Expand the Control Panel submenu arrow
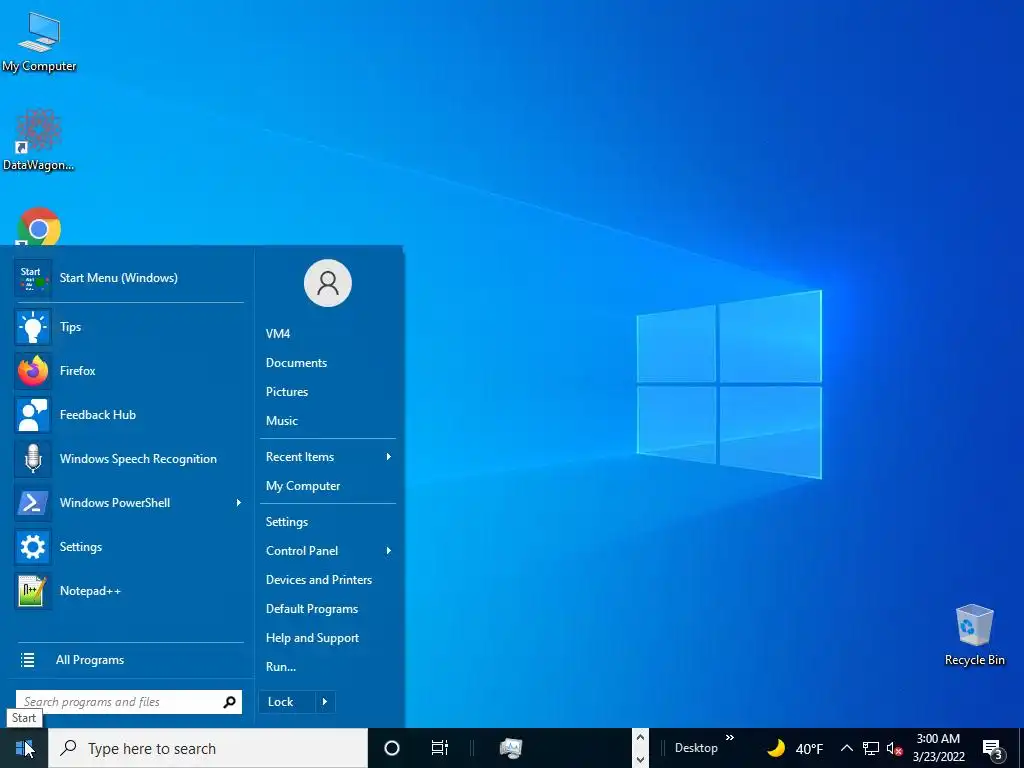The height and width of the screenshot is (768, 1024). coord(389,551)
